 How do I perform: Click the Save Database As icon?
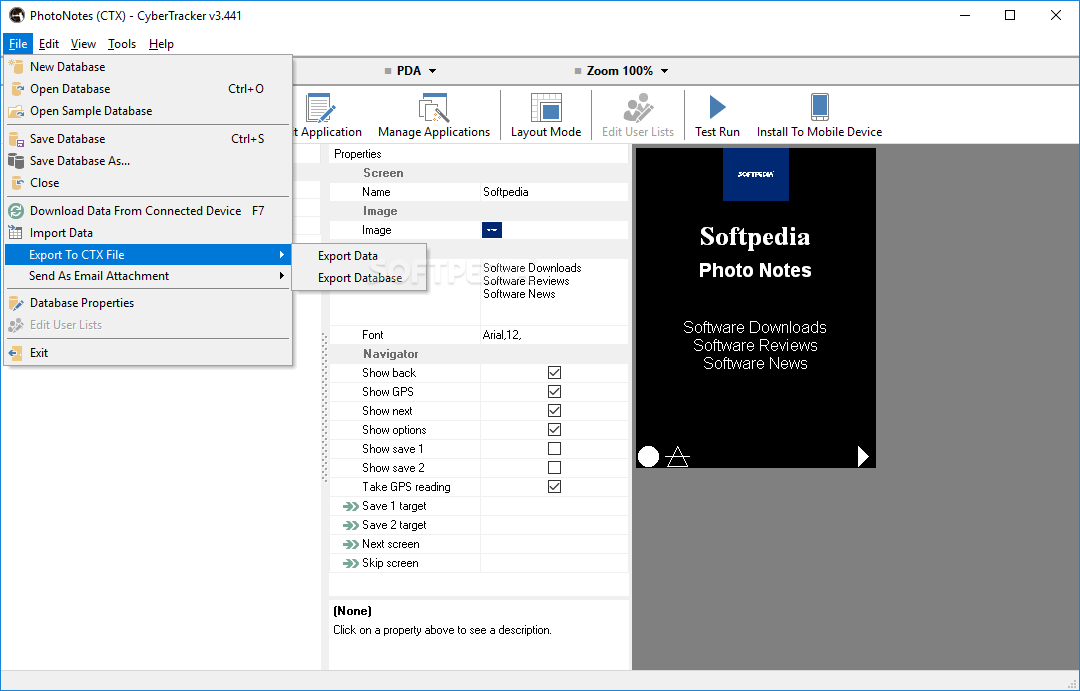(16, 161)
